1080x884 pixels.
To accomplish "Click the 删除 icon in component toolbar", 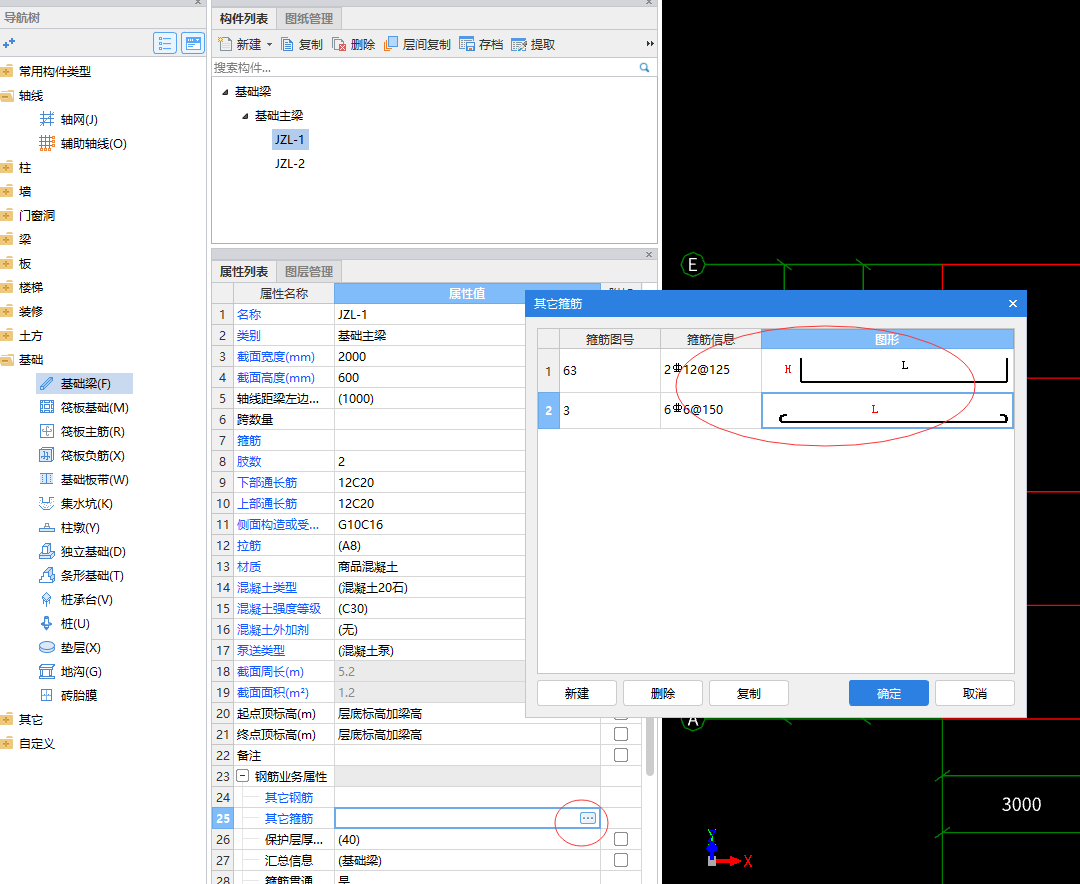I will tap(339, 44).
